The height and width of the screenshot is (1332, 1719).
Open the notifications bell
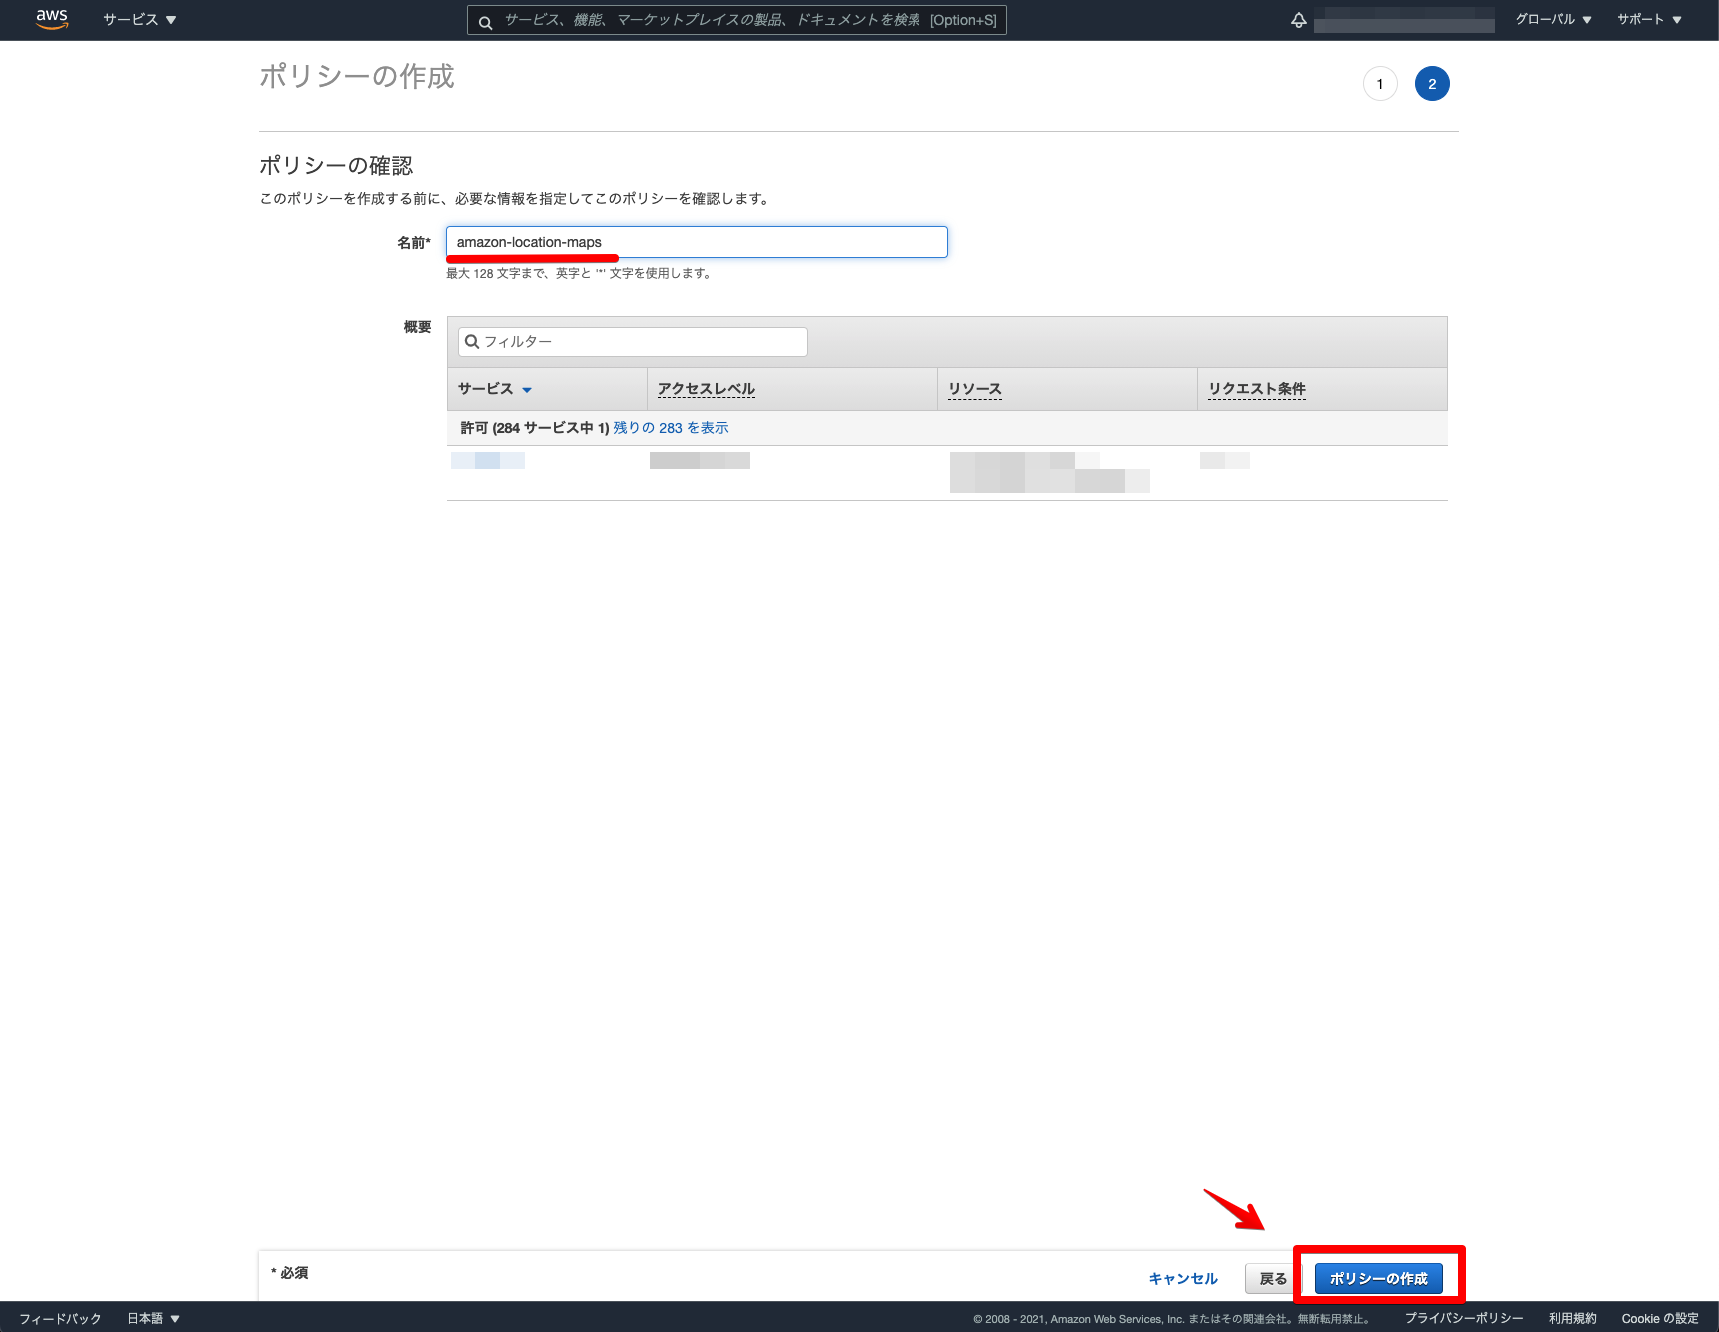pos(1297,19)
